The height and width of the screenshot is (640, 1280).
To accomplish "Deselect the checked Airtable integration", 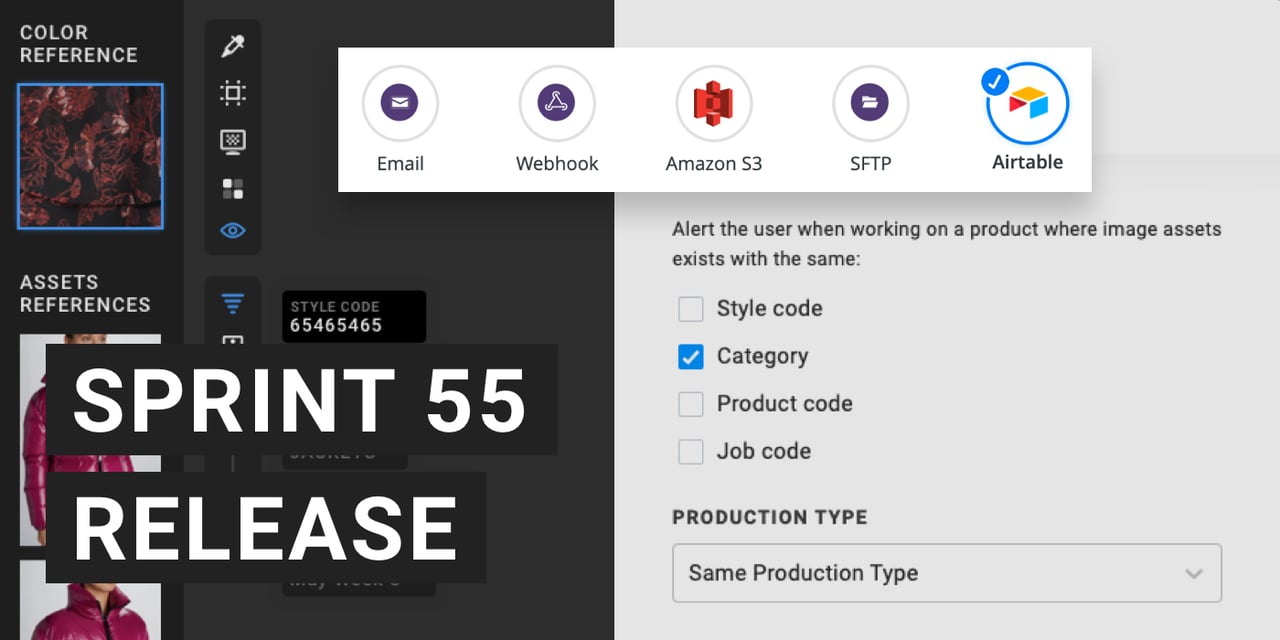I will point(1027,103).
